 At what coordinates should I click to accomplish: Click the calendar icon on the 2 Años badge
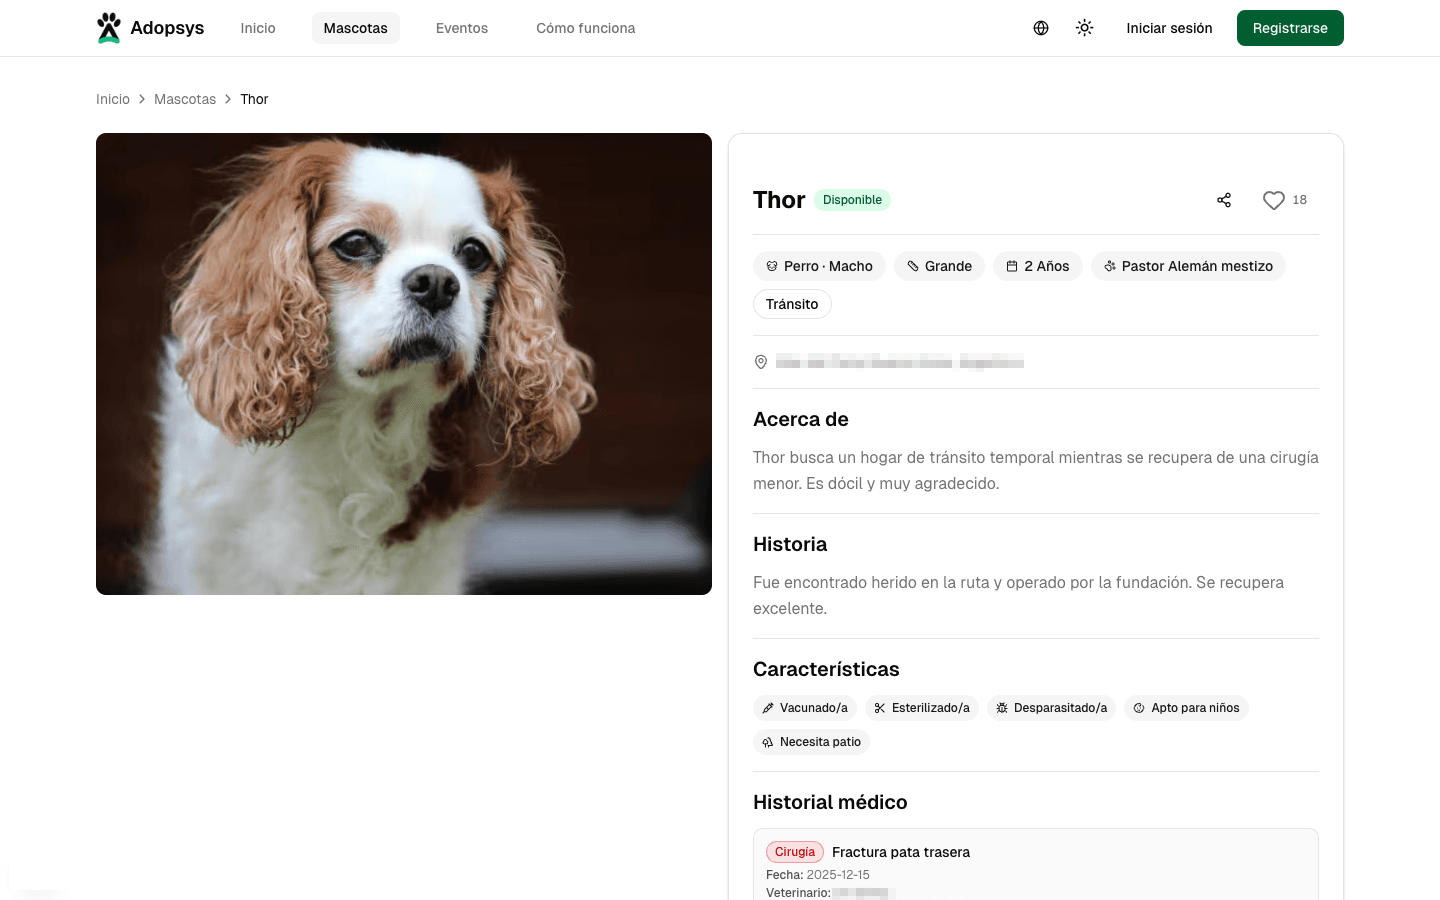[x=1013, y=265]
